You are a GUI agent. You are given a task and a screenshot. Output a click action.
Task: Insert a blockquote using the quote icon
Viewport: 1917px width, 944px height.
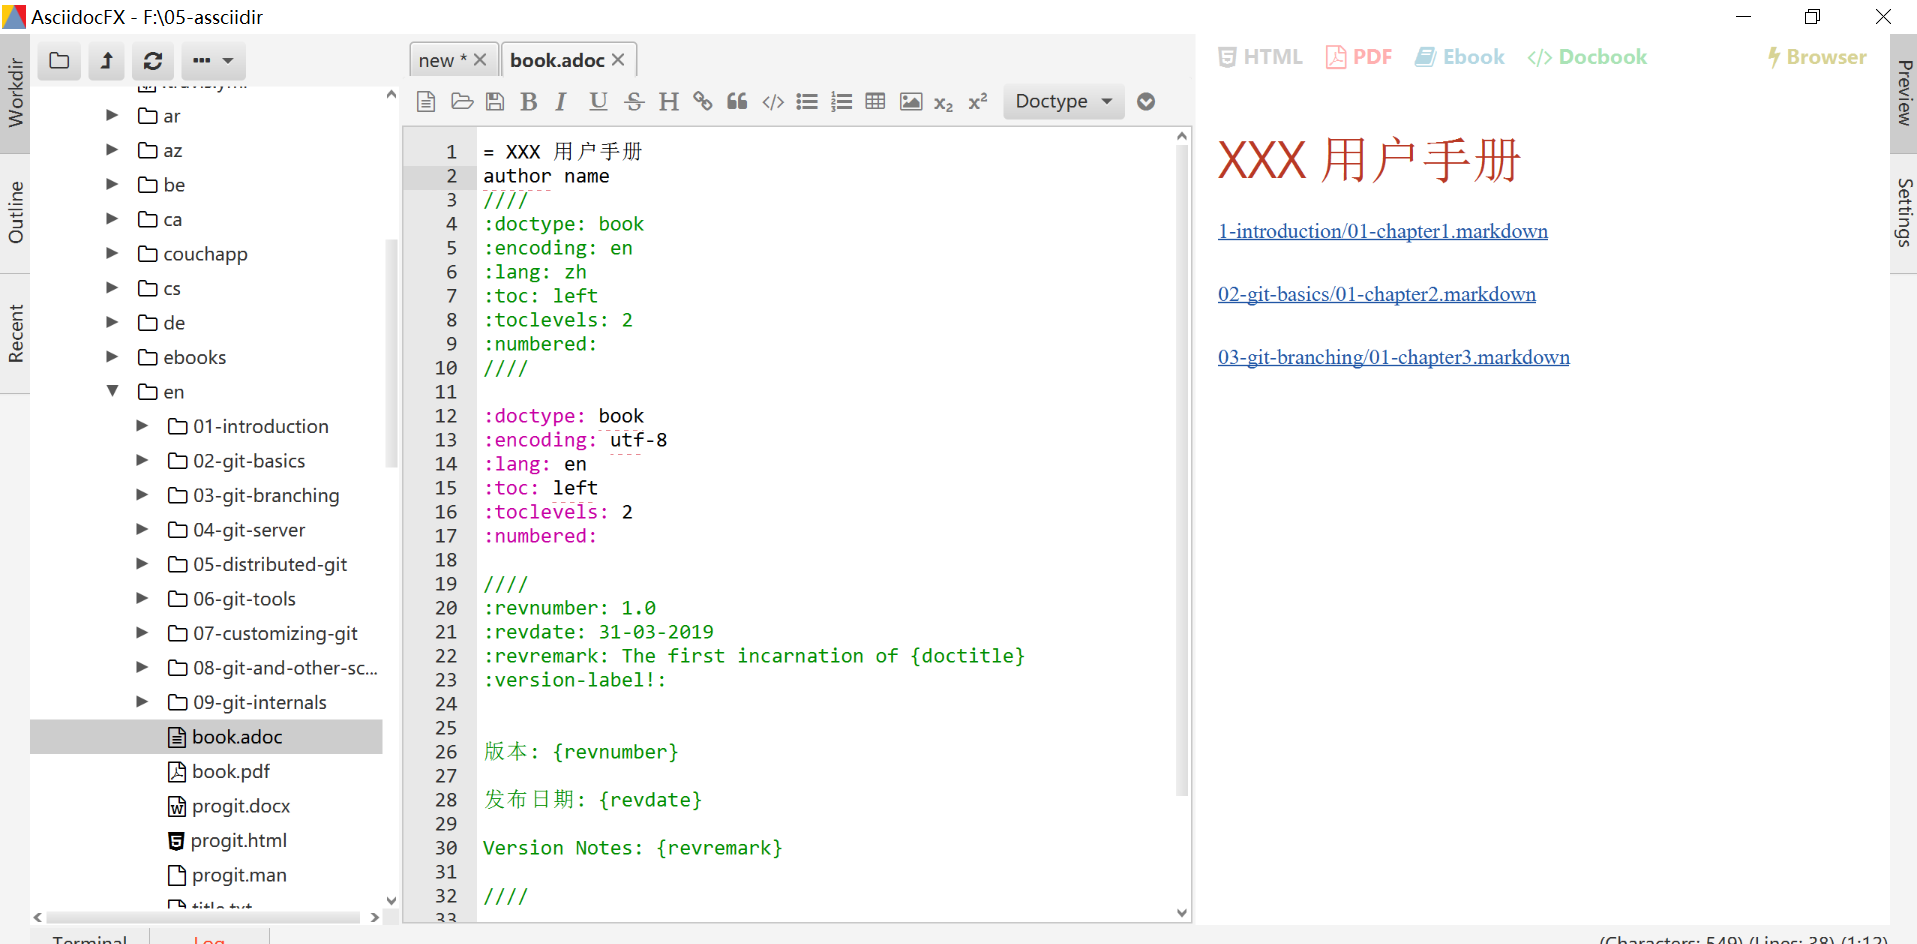(x=737, y=101)
